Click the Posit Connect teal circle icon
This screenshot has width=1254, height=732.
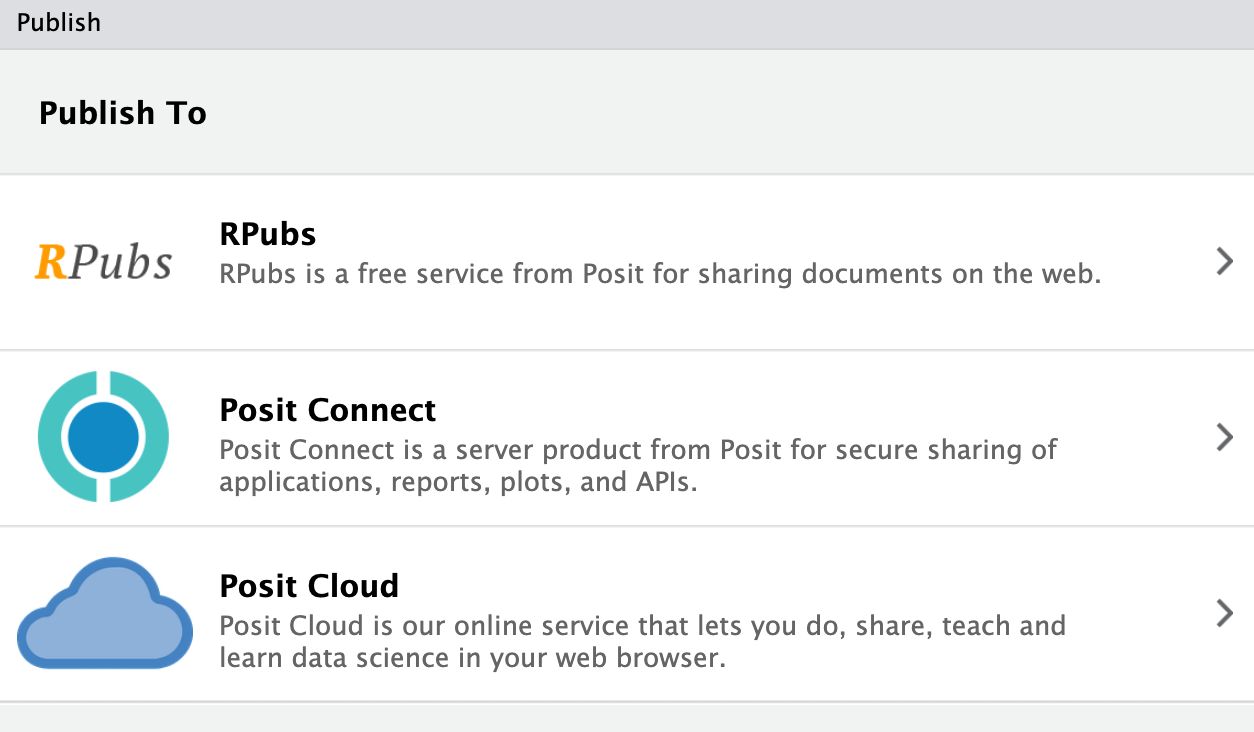tap(103, 437)
